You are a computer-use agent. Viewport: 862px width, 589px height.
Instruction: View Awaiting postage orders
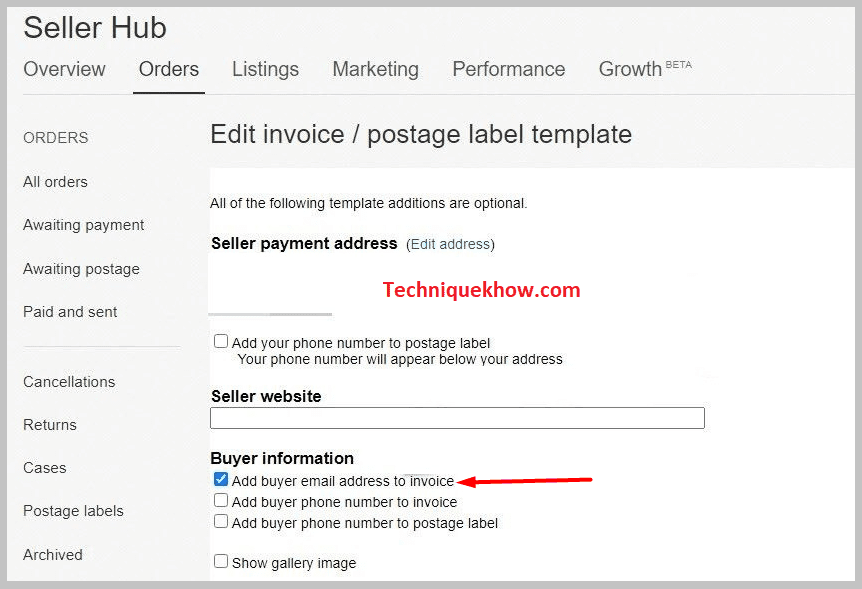tap(81, 269)
